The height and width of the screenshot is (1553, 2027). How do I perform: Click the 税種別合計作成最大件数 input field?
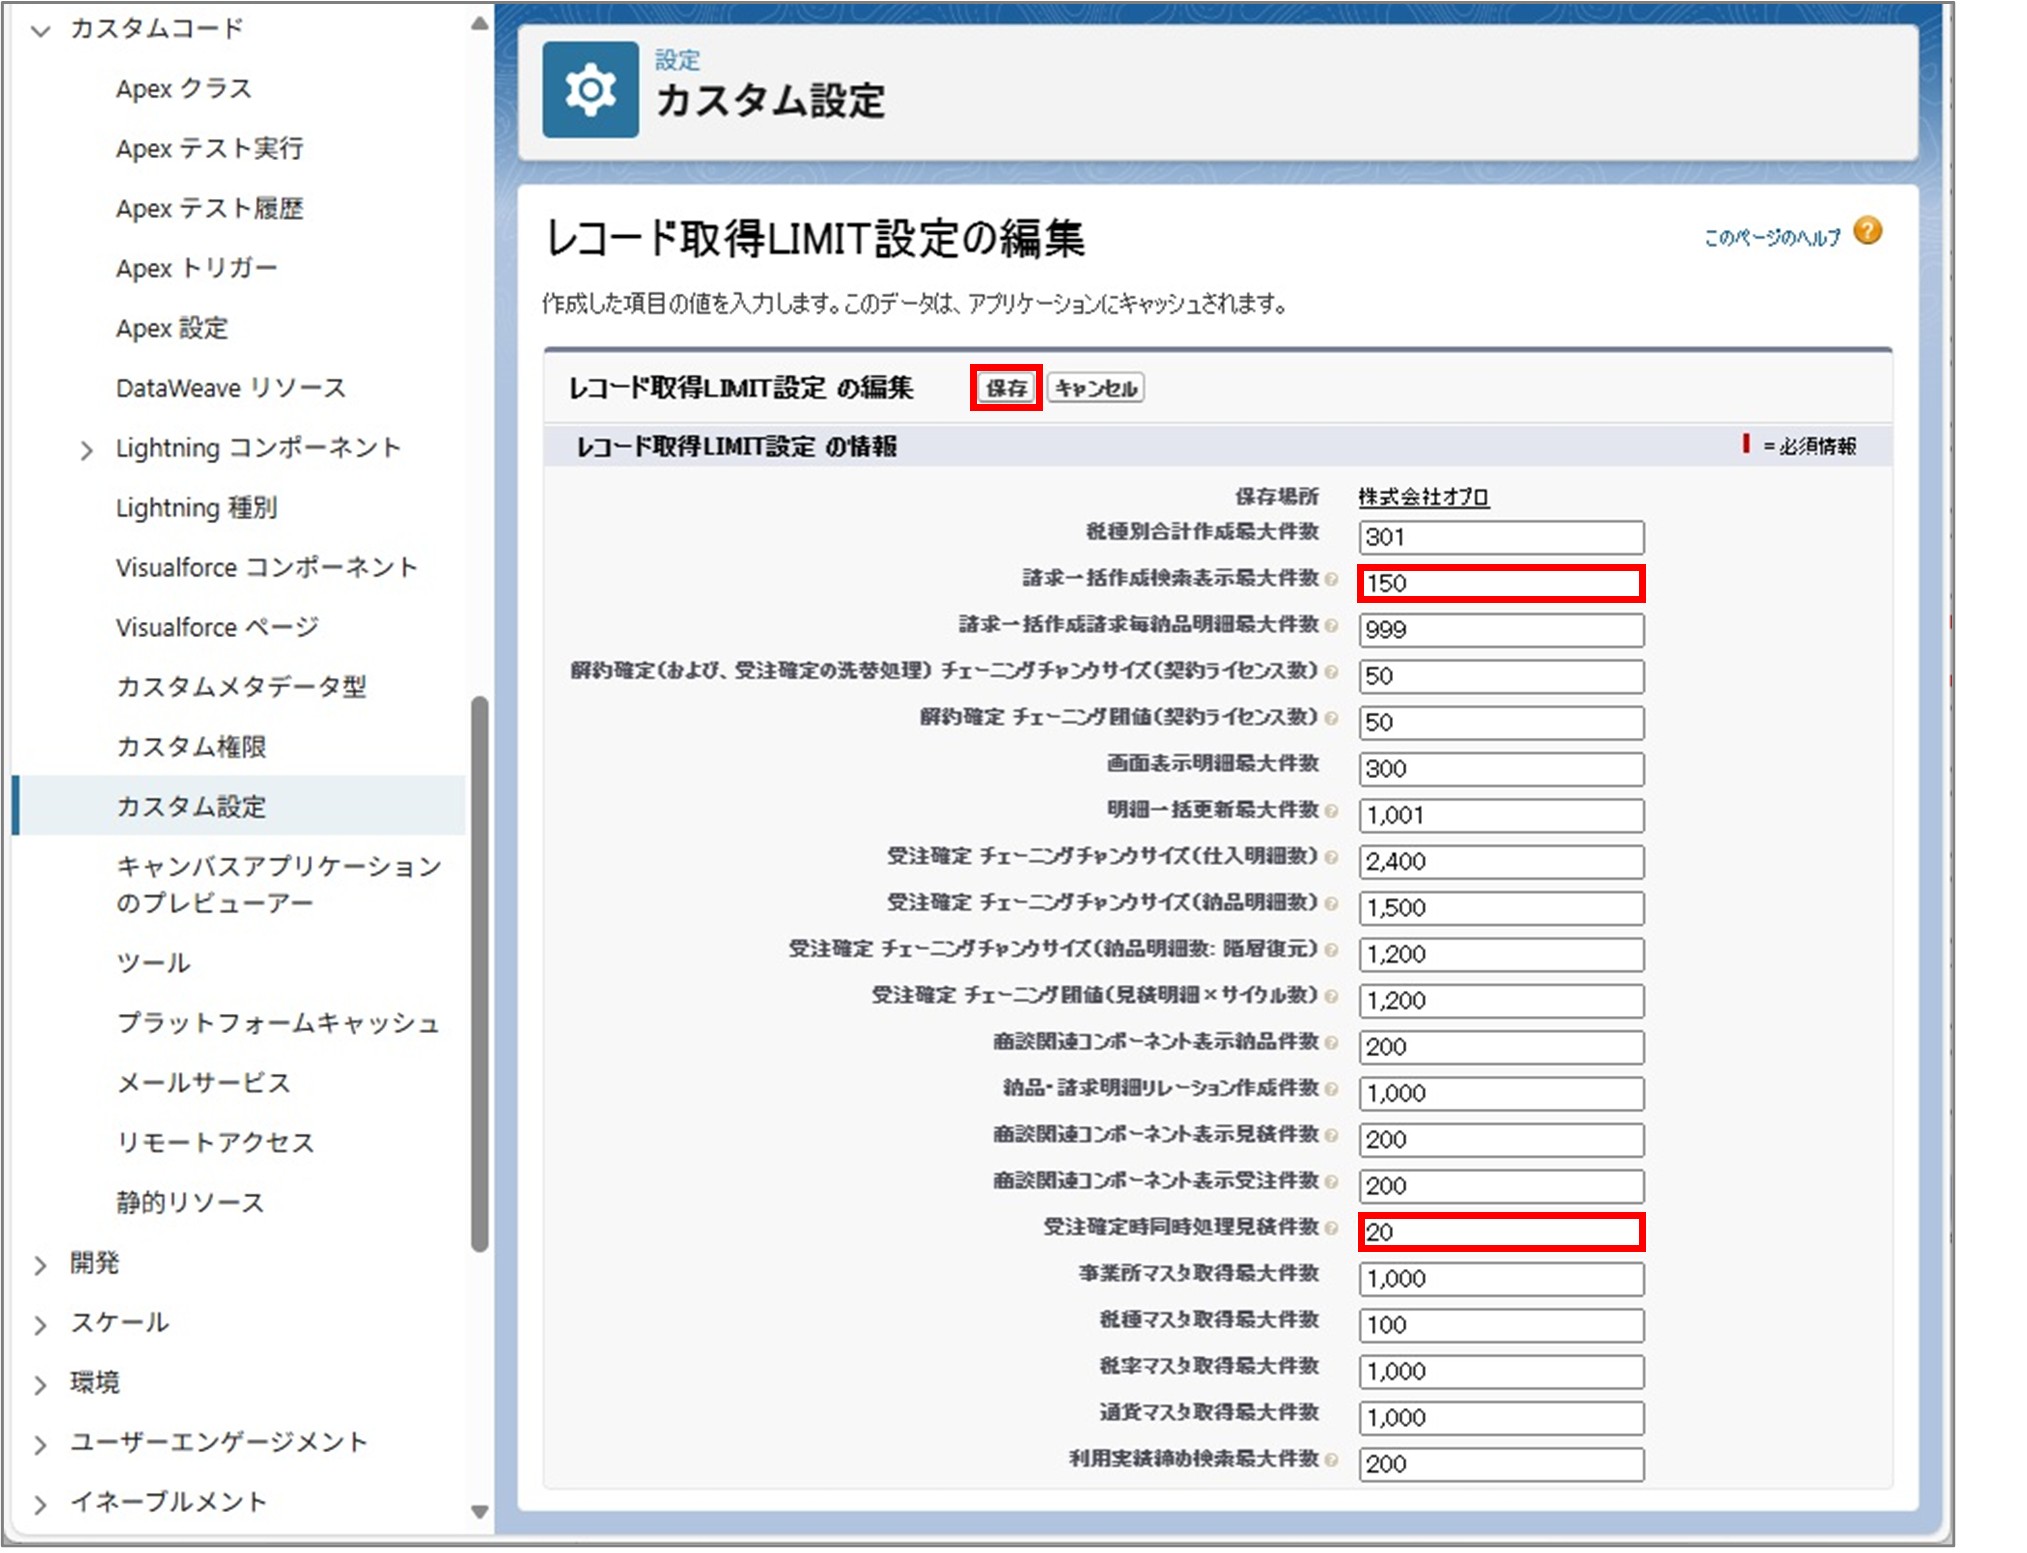pos(1499,538)
